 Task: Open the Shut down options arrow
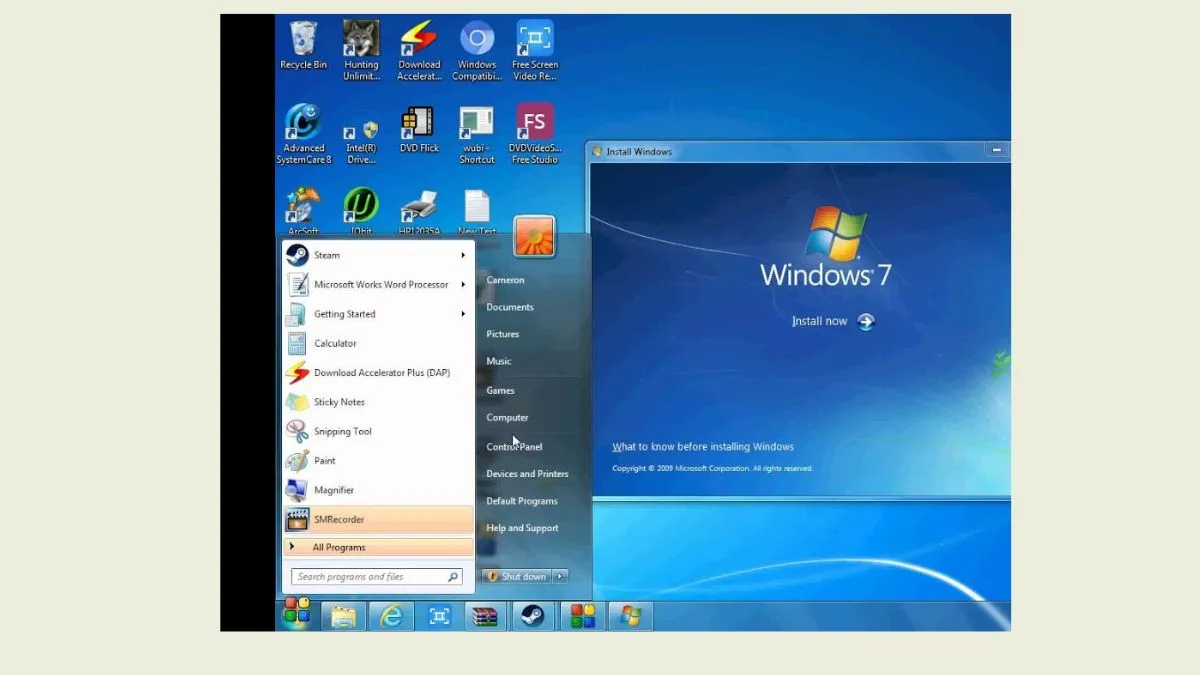pyautogui.click(x=560, y=576)
